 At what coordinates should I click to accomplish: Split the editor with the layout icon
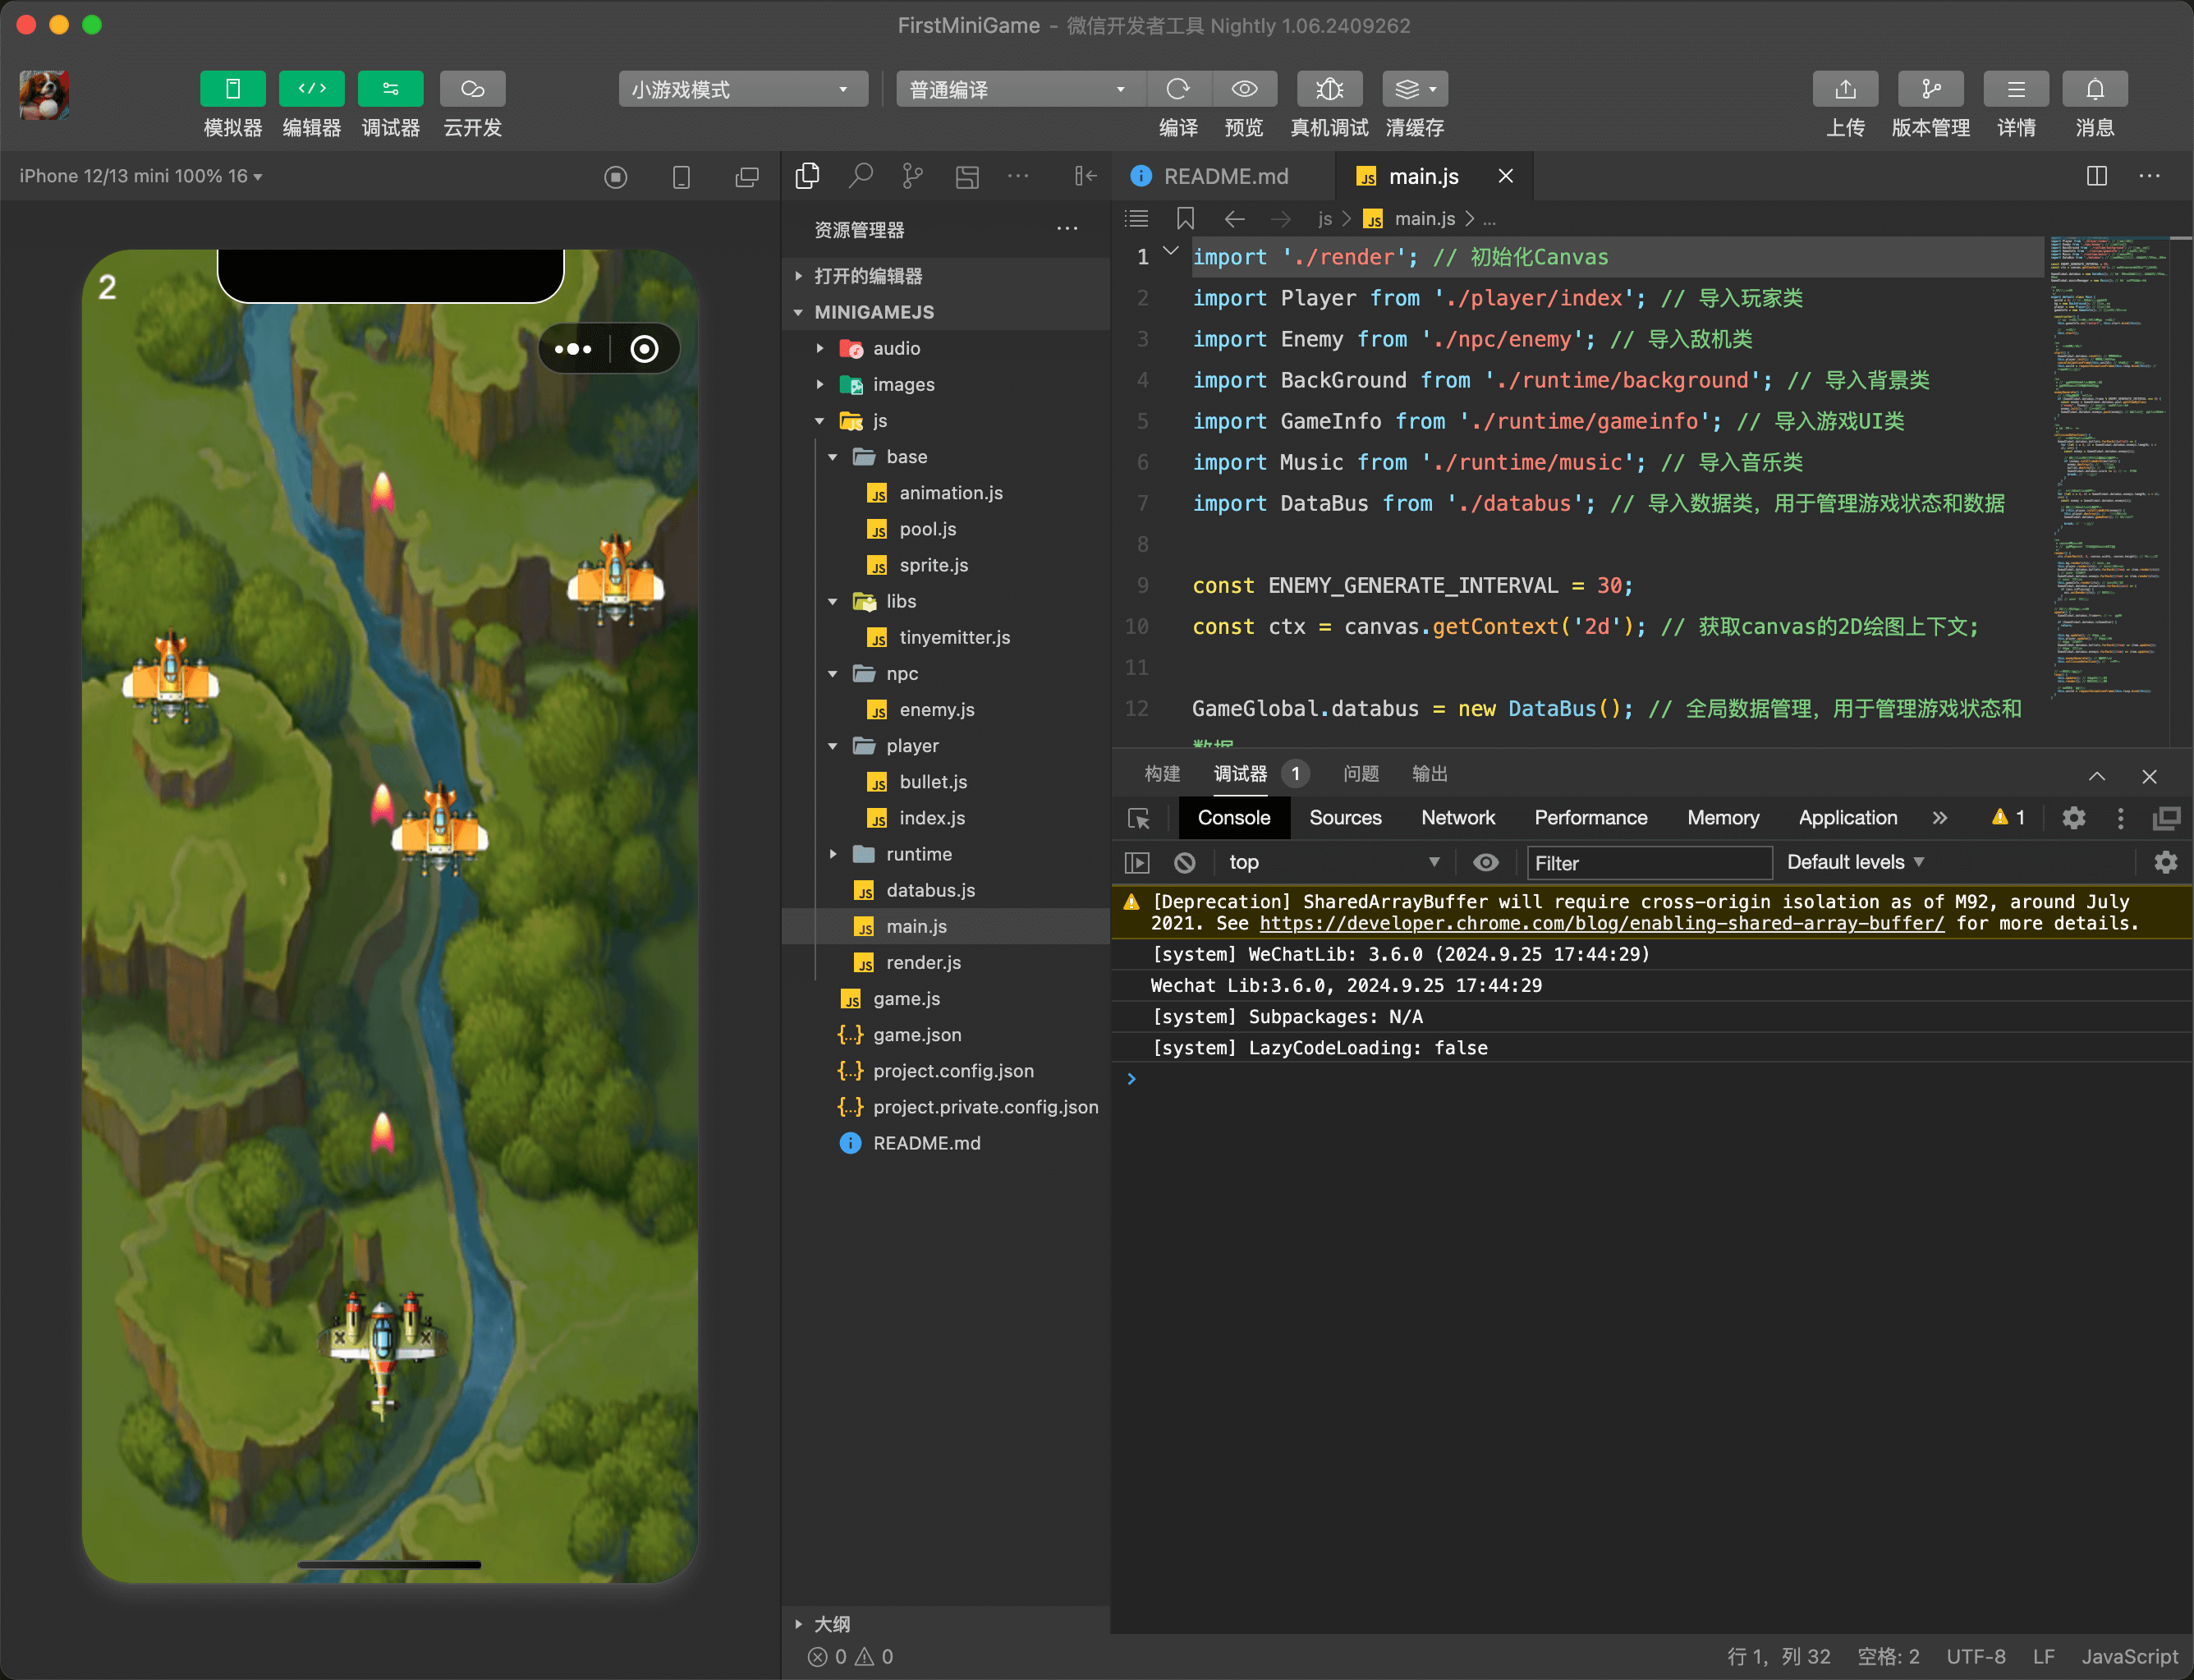(x=2097, y=176)
